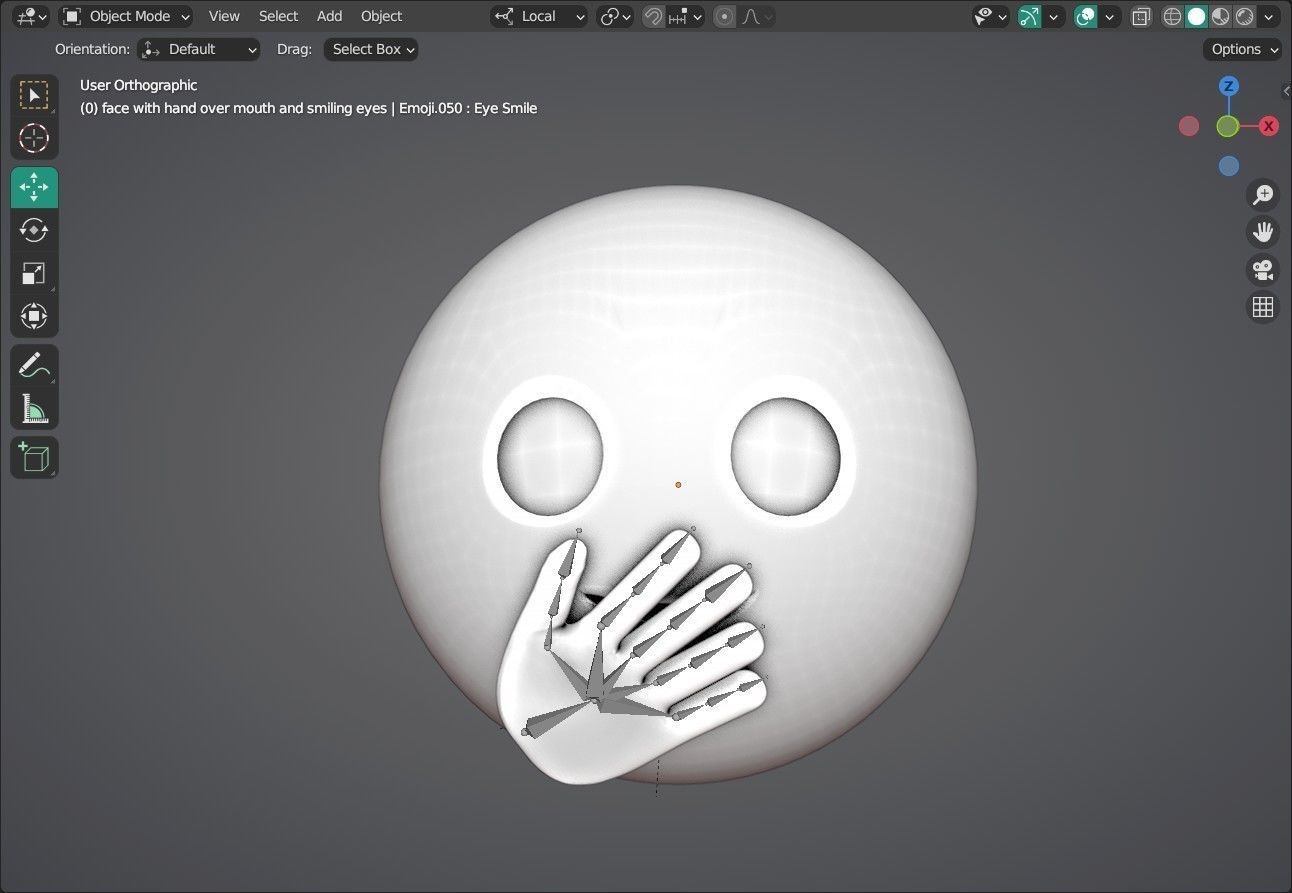Select the Scale tool
Image resolution: width=1292 pixels, height=893 pixels.
[34, 273]
